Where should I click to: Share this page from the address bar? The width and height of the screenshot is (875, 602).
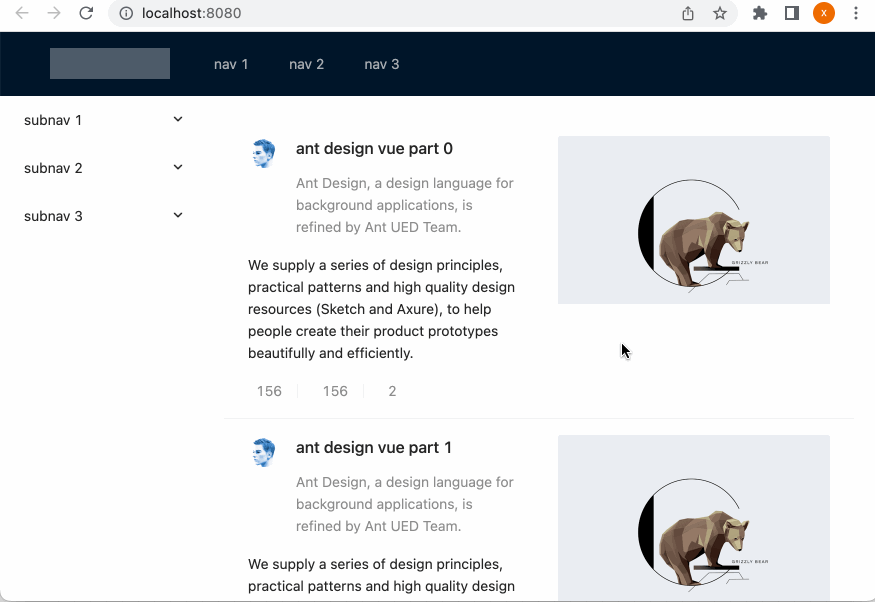click(688, 13)
